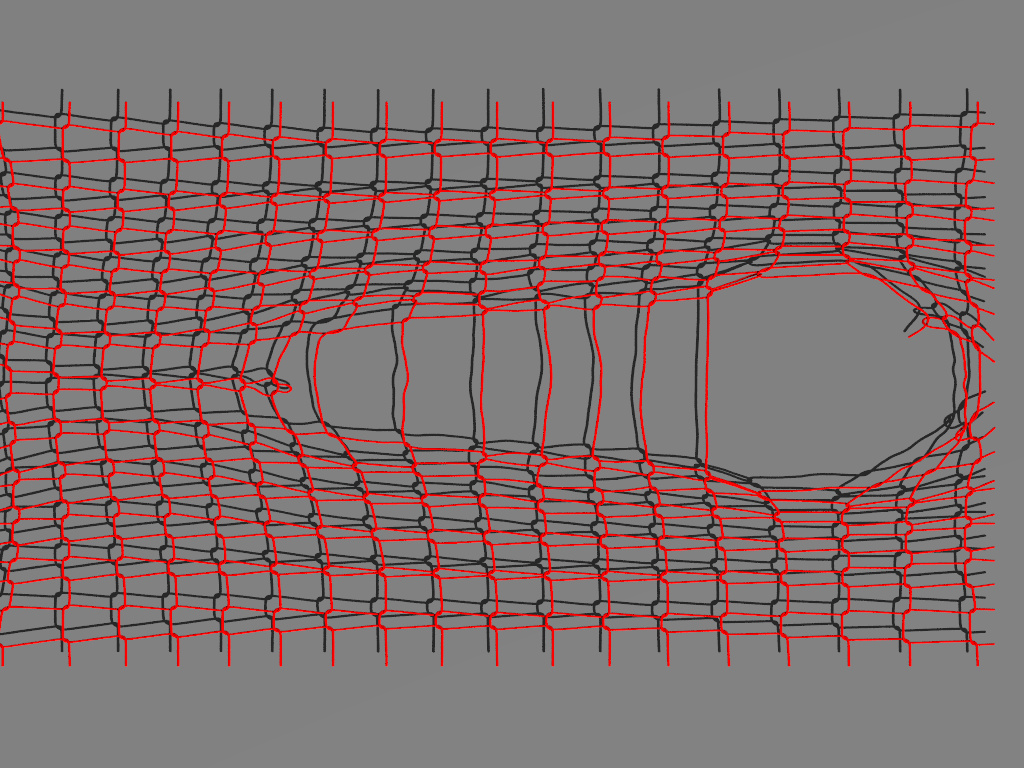Click the frayed loose strand right of the hole
The image size is (1024, 768).
pyautogui.click(x=918, y=322)
